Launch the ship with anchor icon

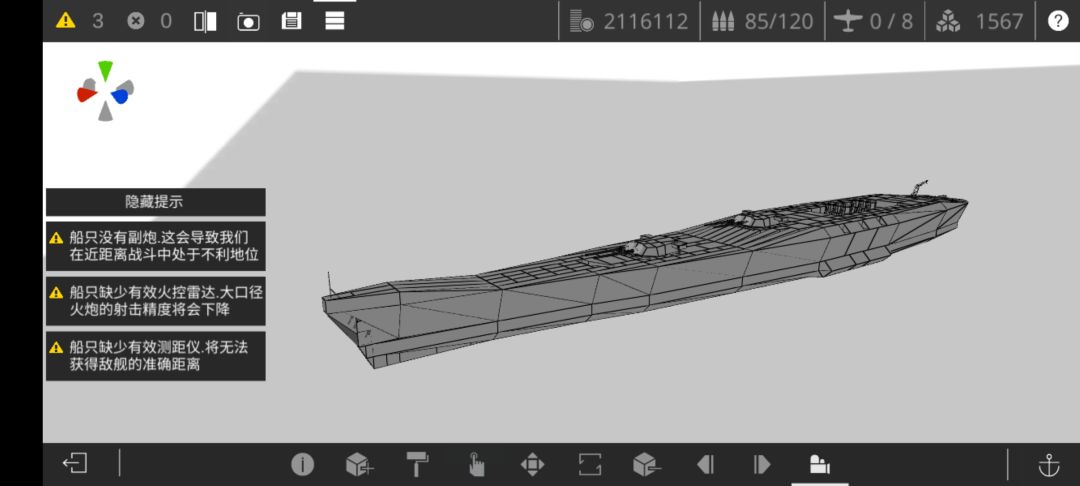point(1048,465)
